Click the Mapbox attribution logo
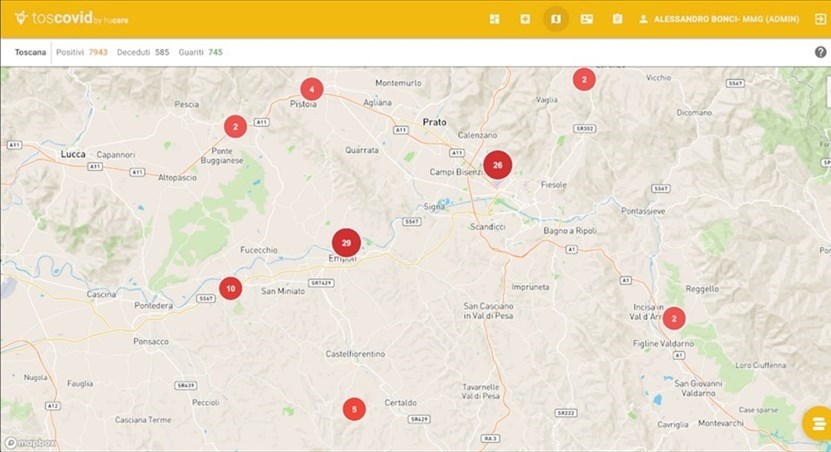831x452 pixels. (30, 442)
